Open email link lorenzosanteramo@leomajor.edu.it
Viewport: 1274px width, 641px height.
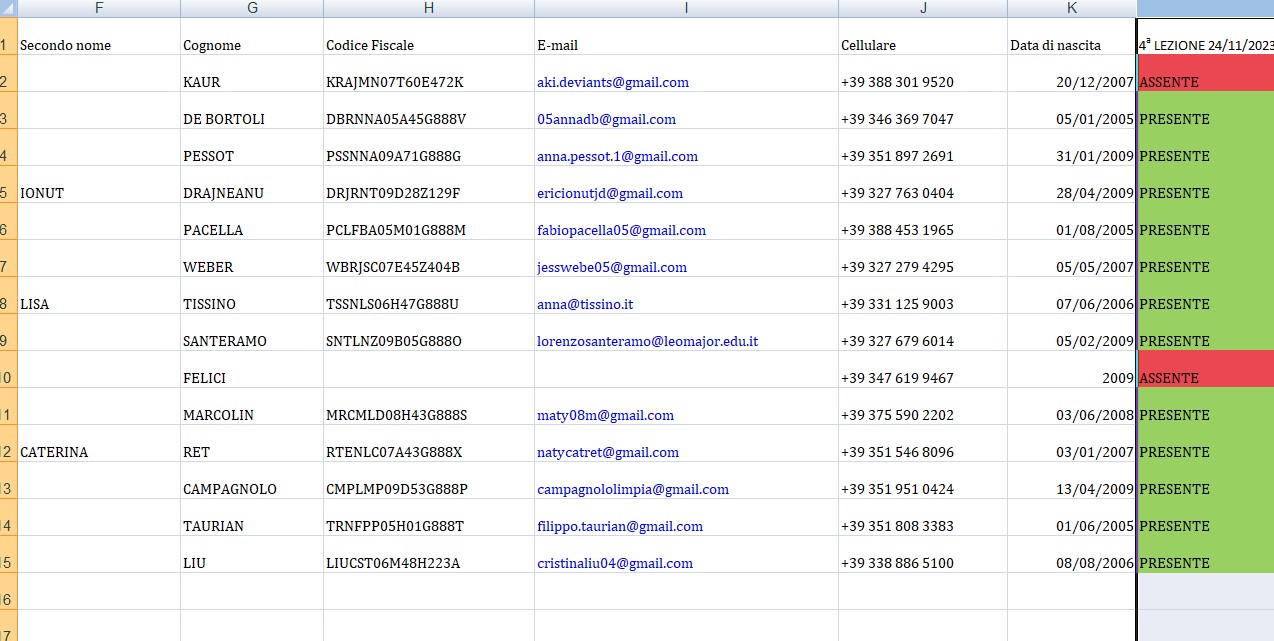tap(647, 341)
